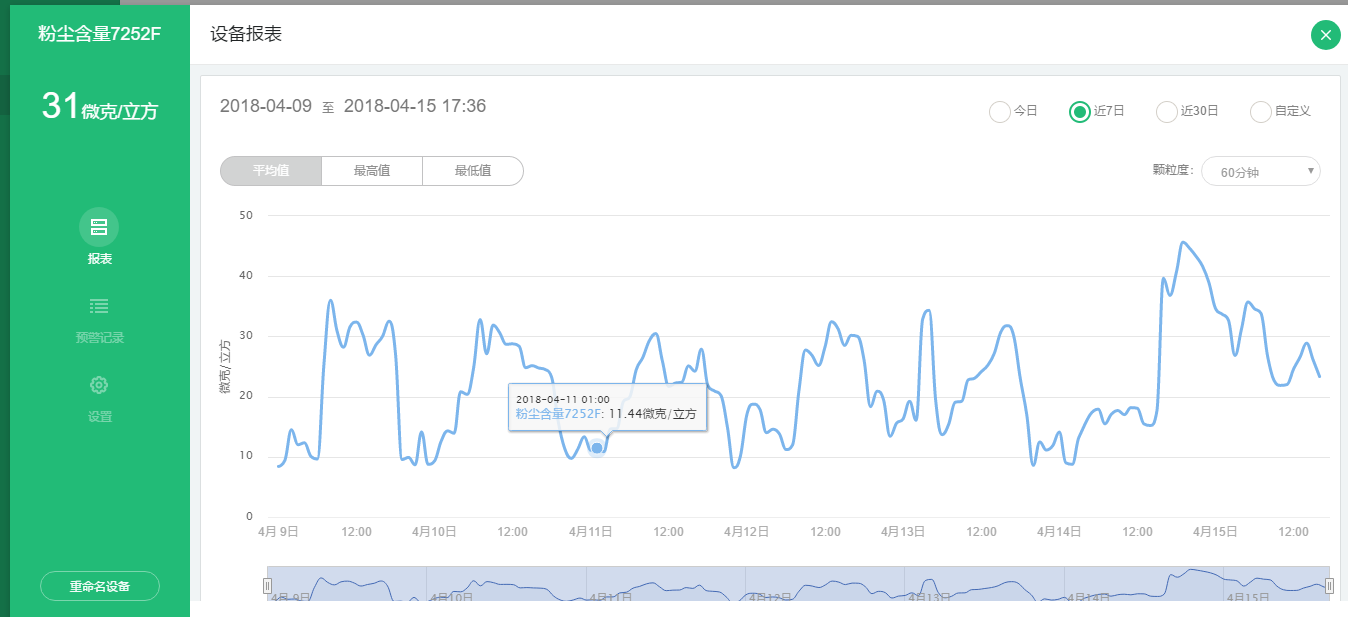
Task: Click the start date 2018-04-09
Action: tap(266, 106)
